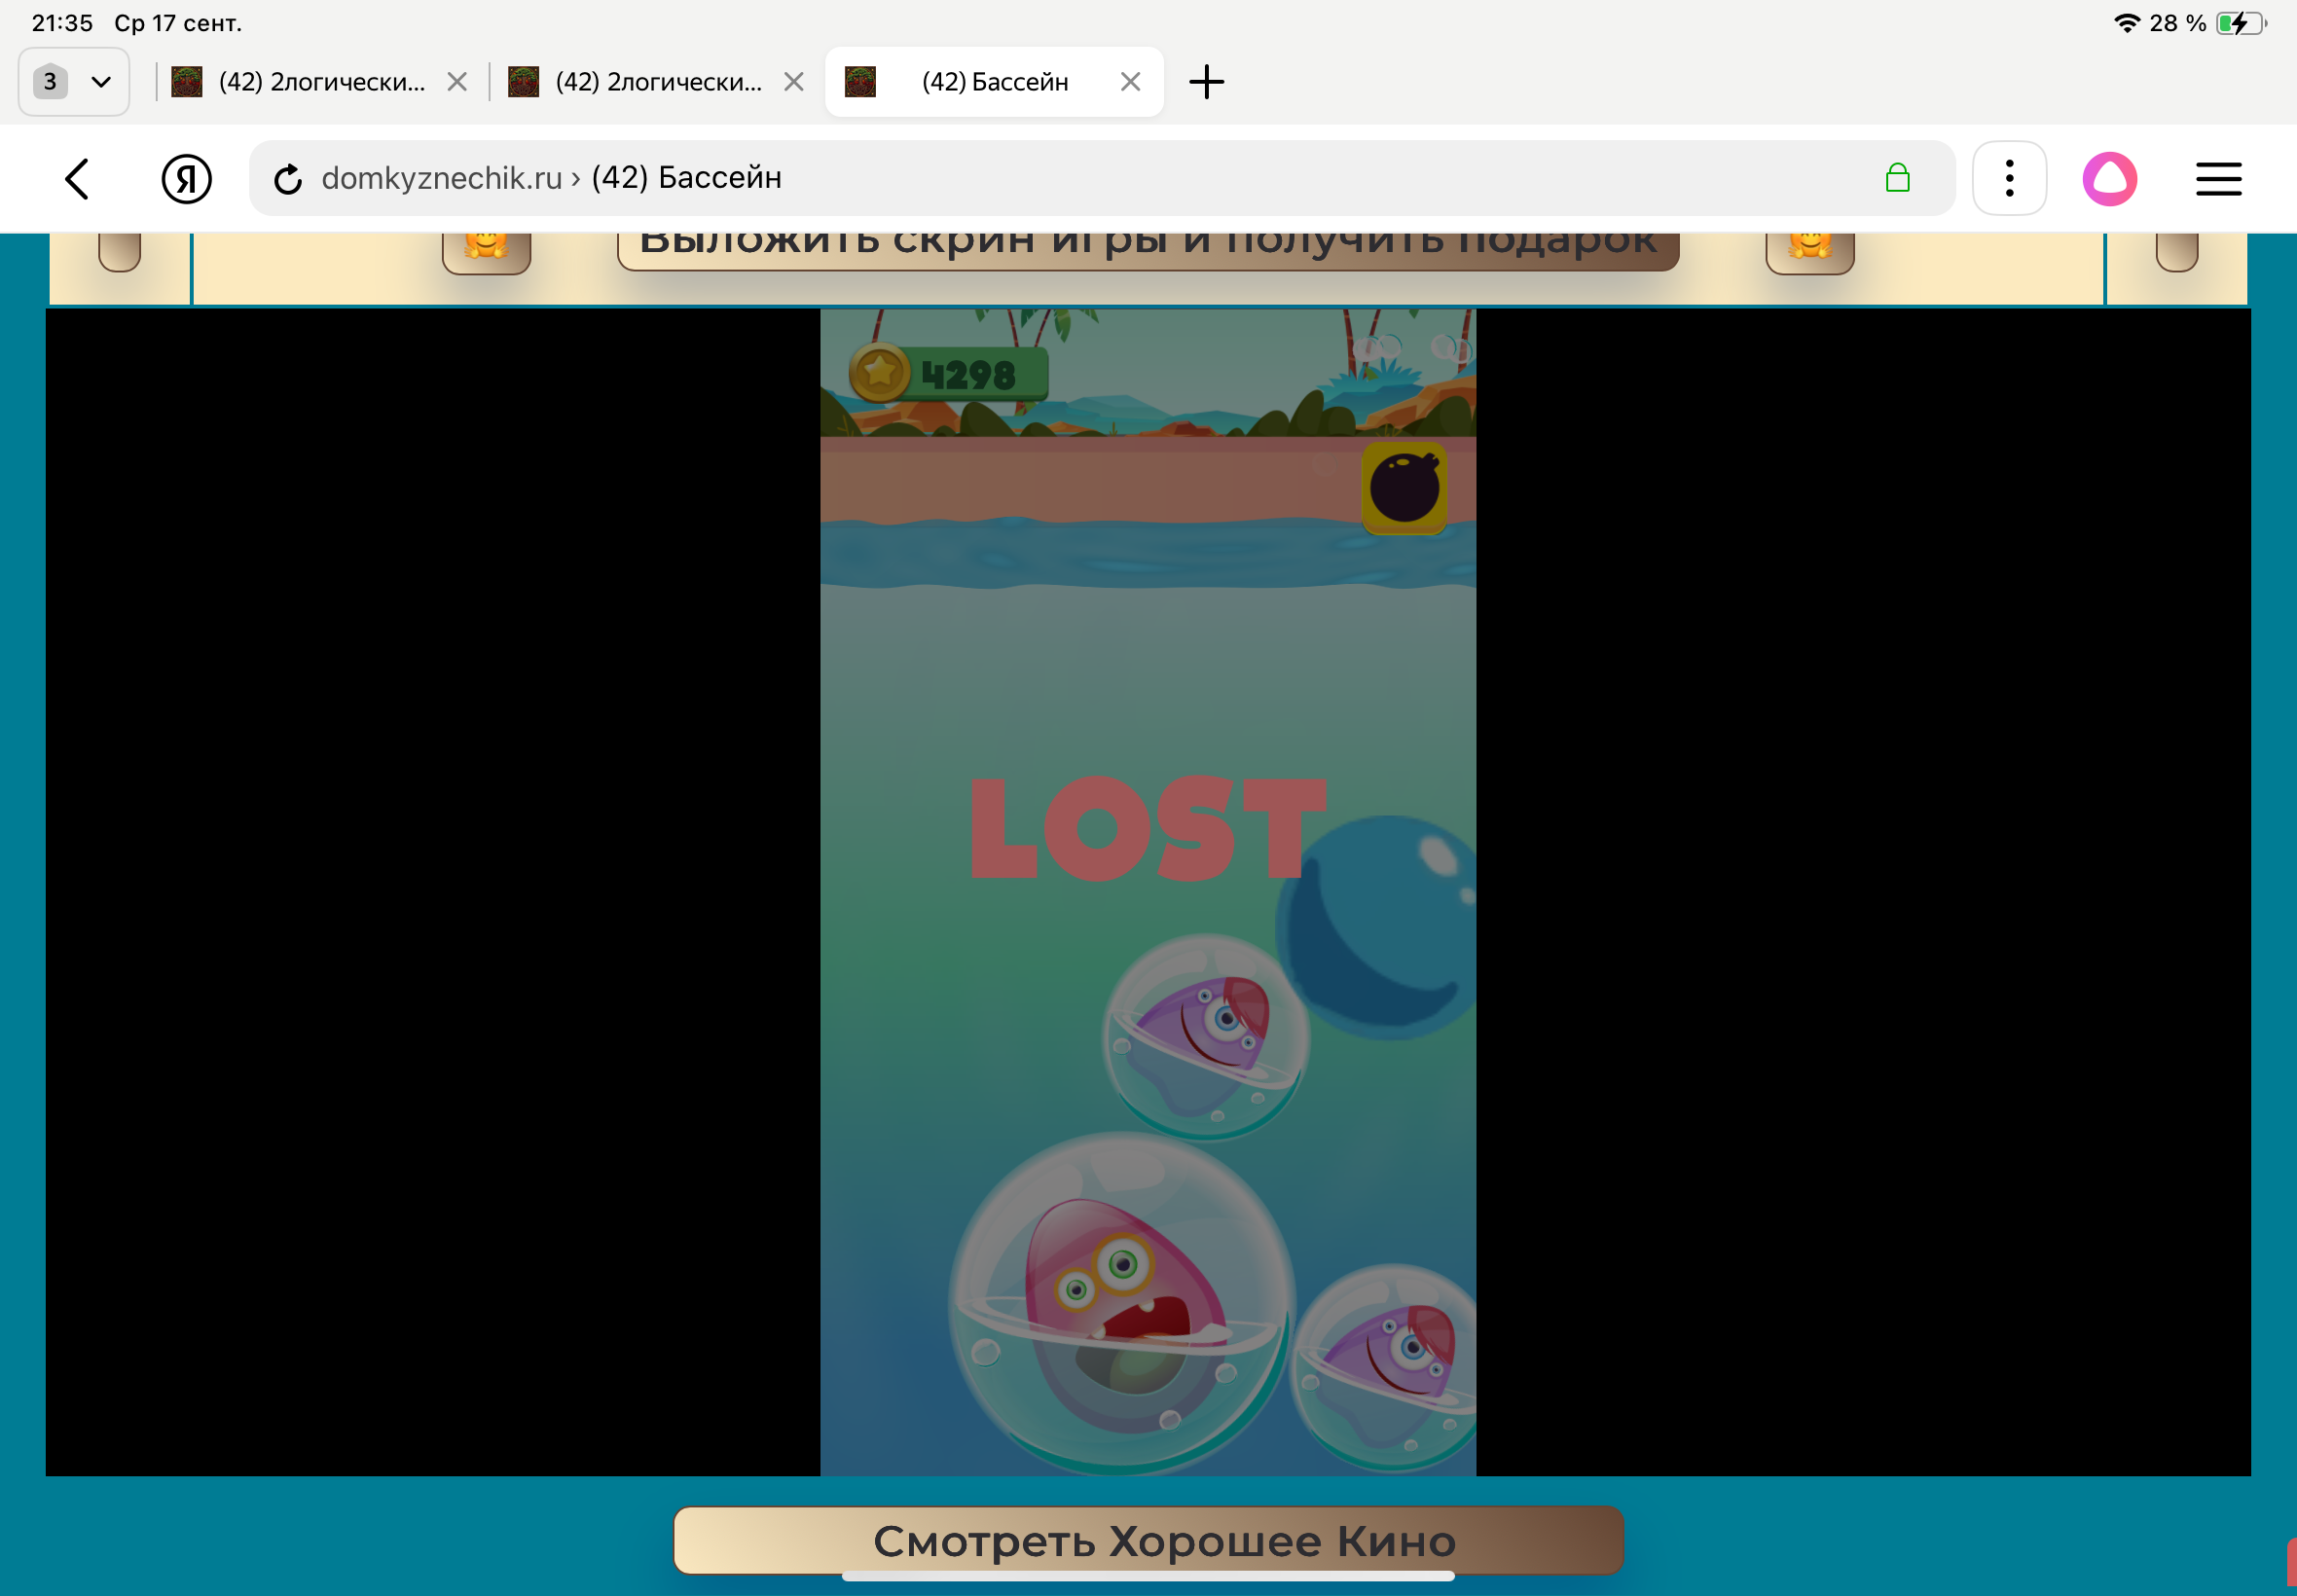The image size is (2297, 1596).
Task: Open the hamburger browser menu
Action: pyautogui.click(x=2217, y=179)
